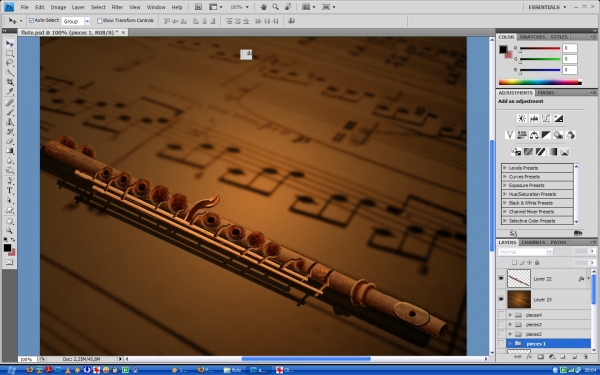Click the red R channel slider

click(x=540, y=49)
